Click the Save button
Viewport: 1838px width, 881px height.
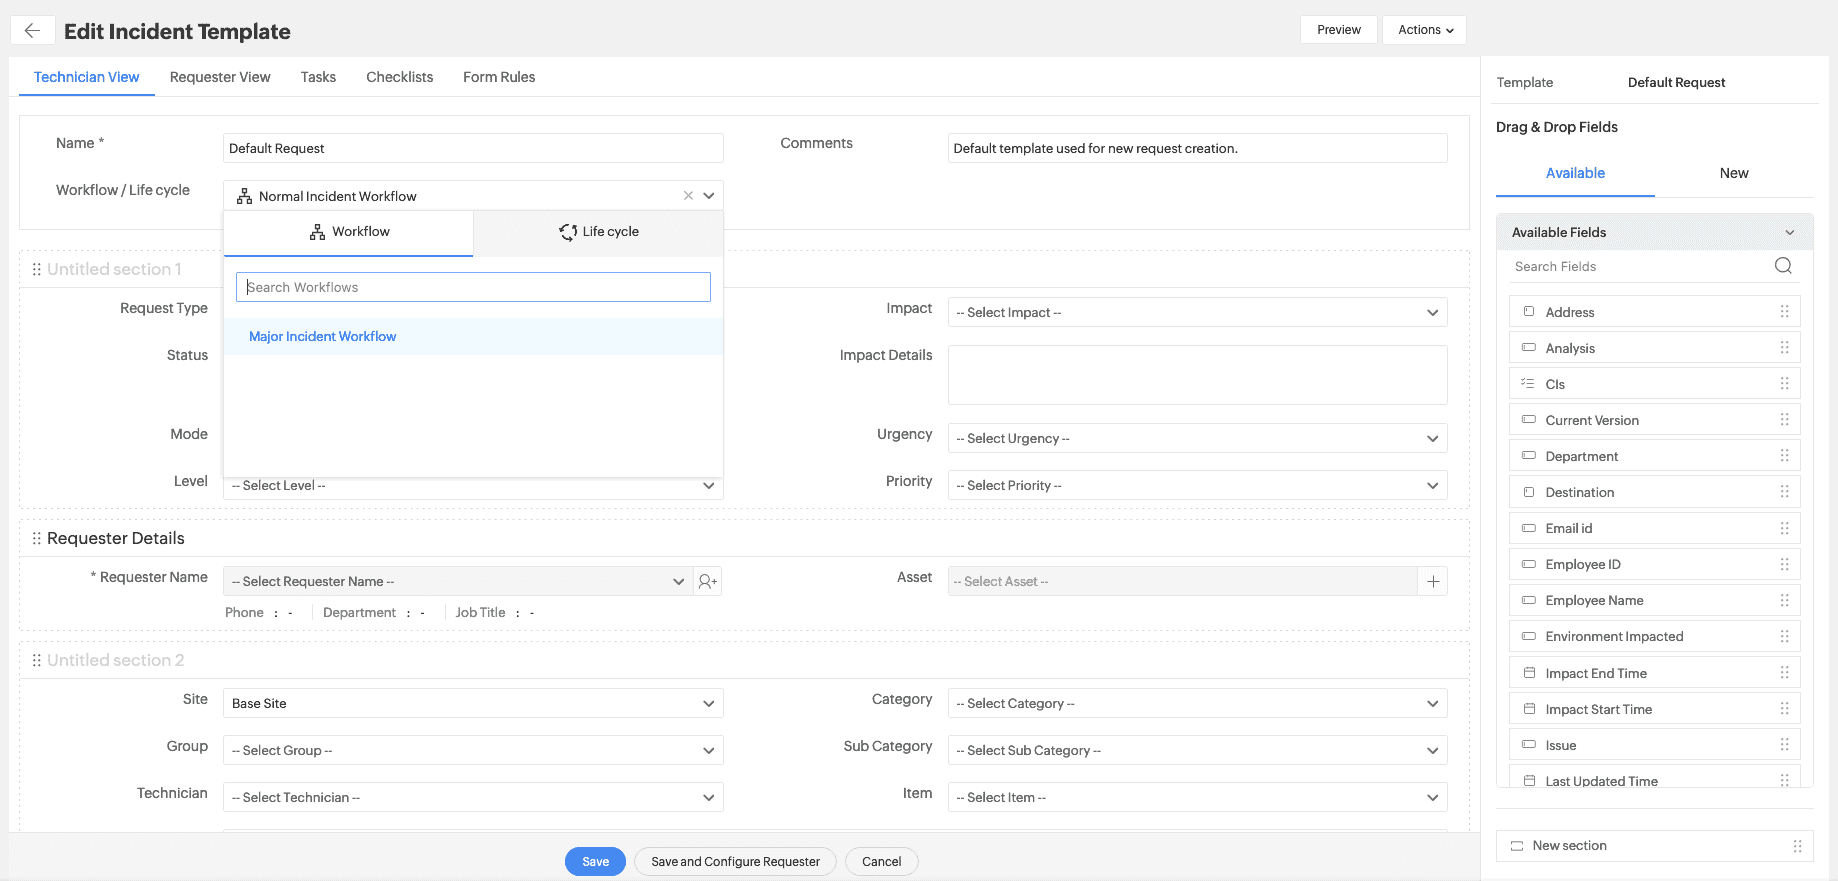coord(595,862)
